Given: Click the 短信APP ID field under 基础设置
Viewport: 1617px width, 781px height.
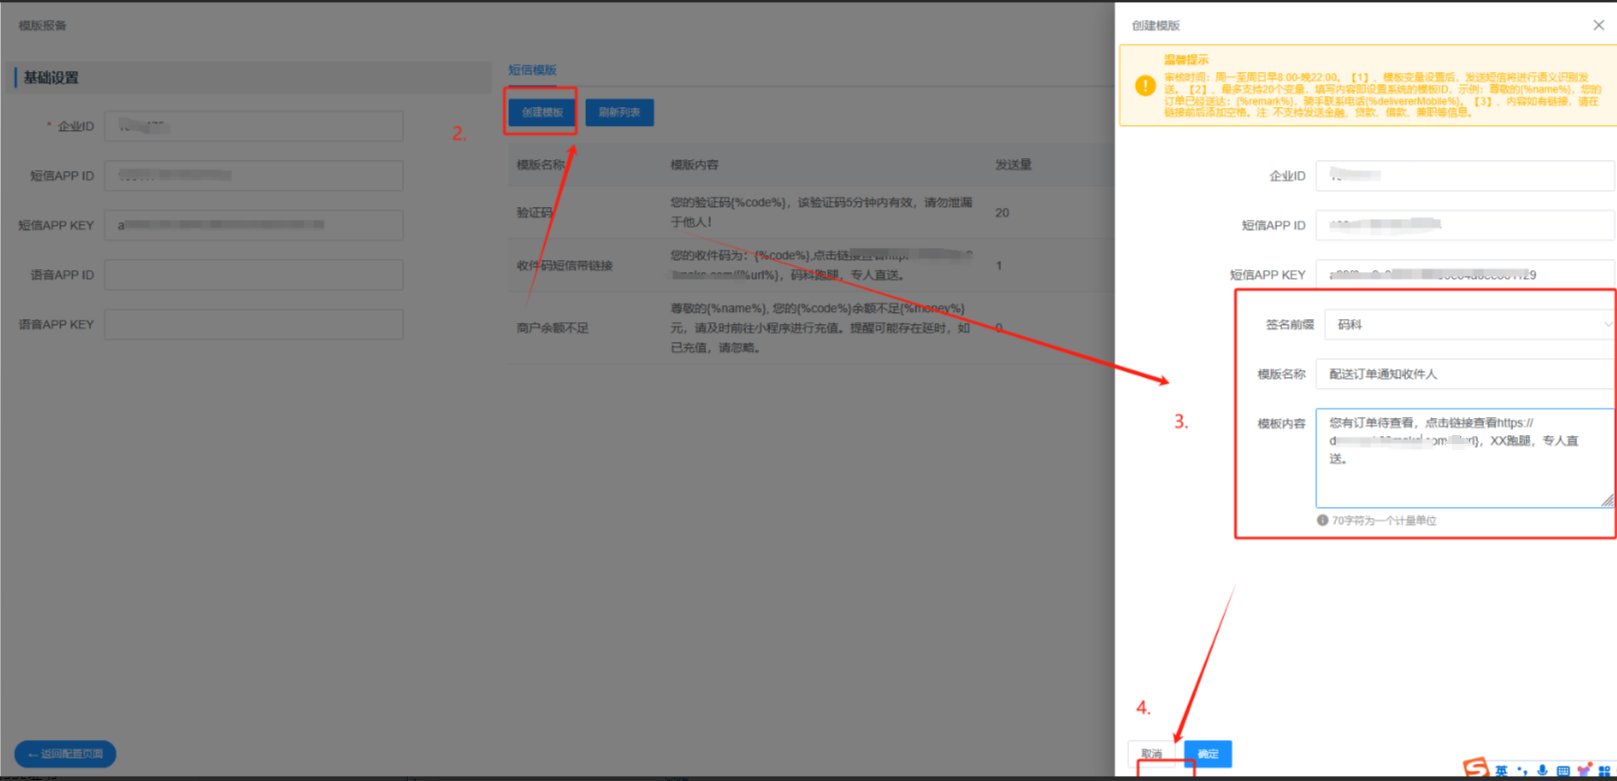Looking at the screenshot, I should 254,176.
